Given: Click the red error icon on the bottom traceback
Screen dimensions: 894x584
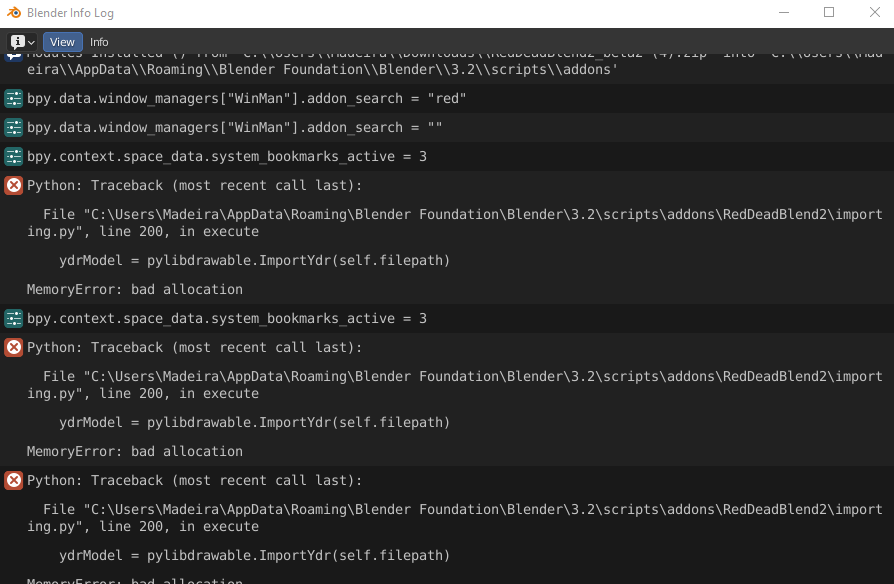Looking at the screenshot, I should point(14,480).
